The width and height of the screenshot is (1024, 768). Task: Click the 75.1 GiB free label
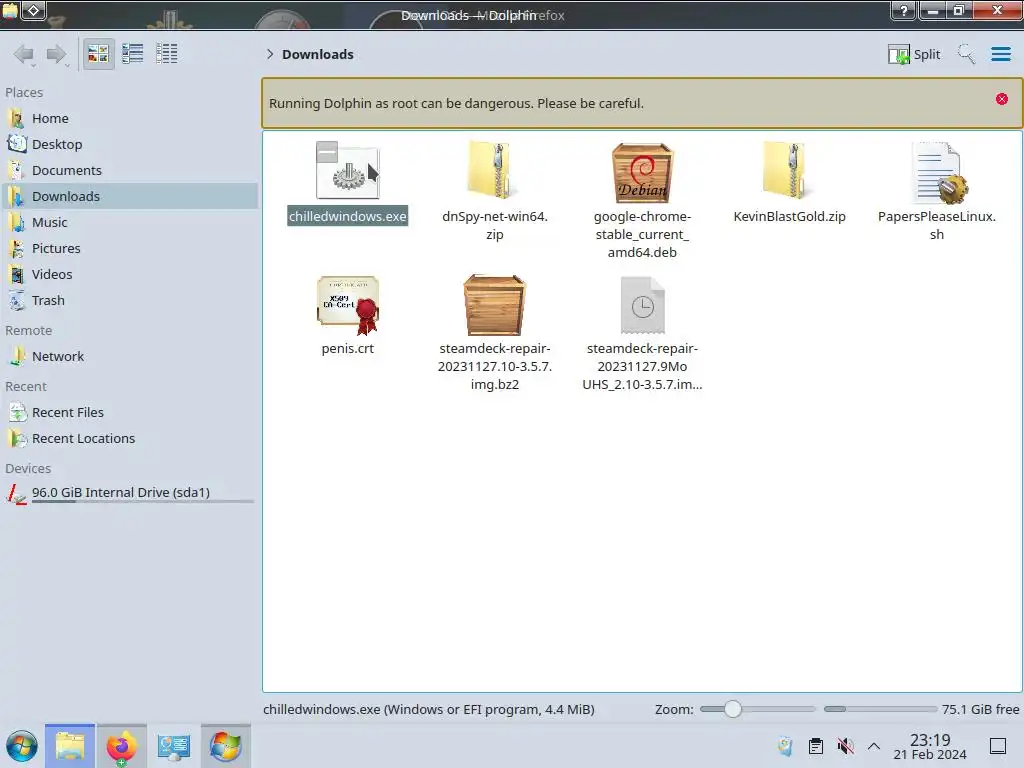click(x=980, y=709)
